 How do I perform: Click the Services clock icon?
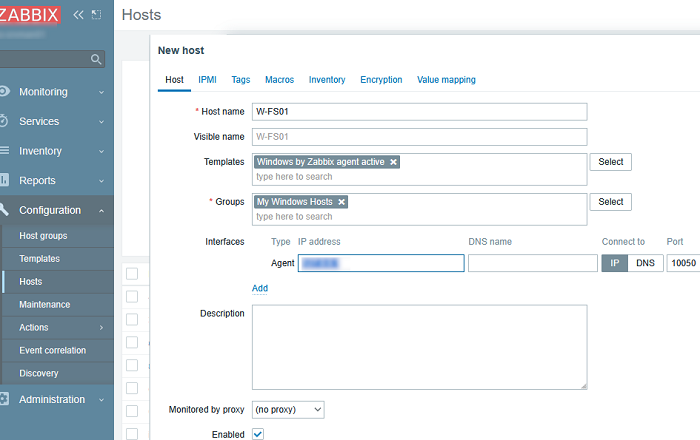coord(4,121)
